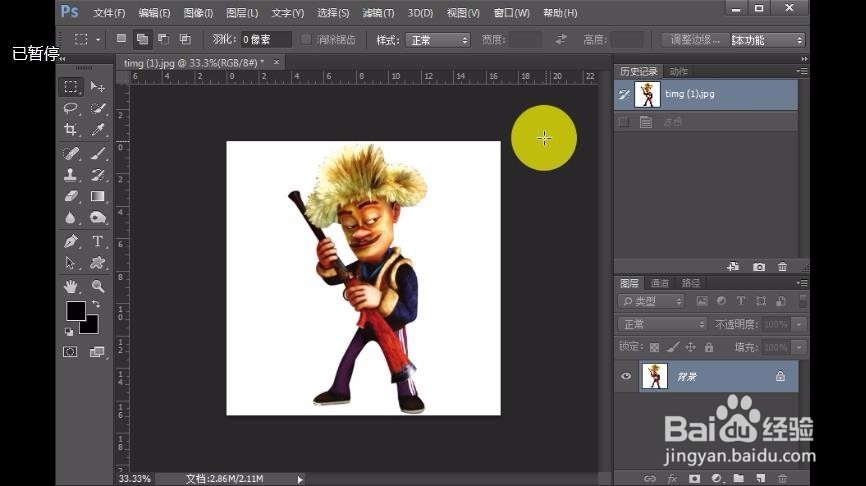Viewport: 866px width, 486px height.
Task: Select the Pen tool
Action: [71, 241]
